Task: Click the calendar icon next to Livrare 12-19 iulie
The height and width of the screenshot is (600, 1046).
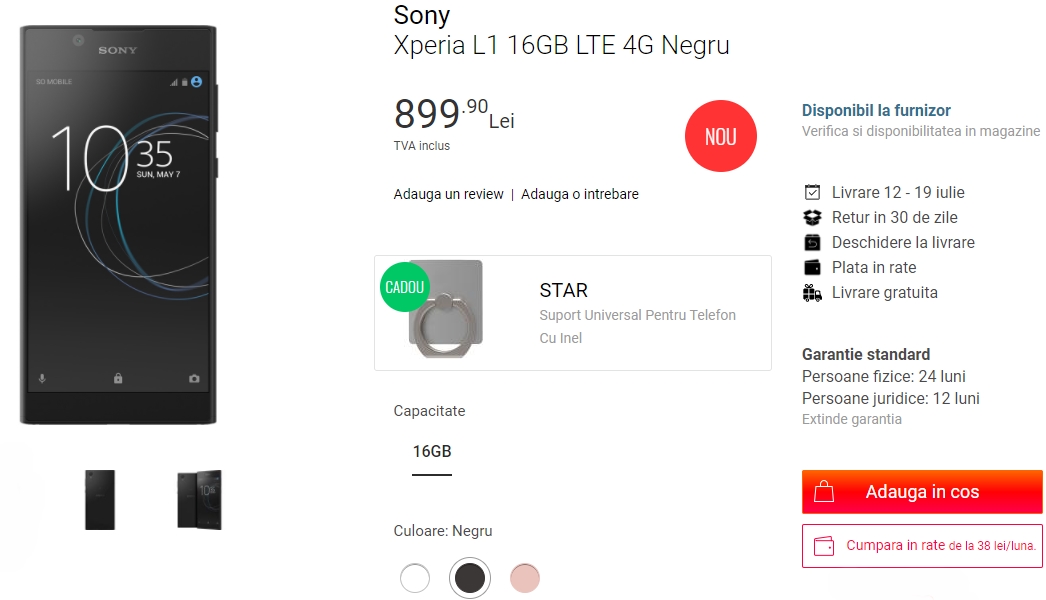Action: coord(813,191)
